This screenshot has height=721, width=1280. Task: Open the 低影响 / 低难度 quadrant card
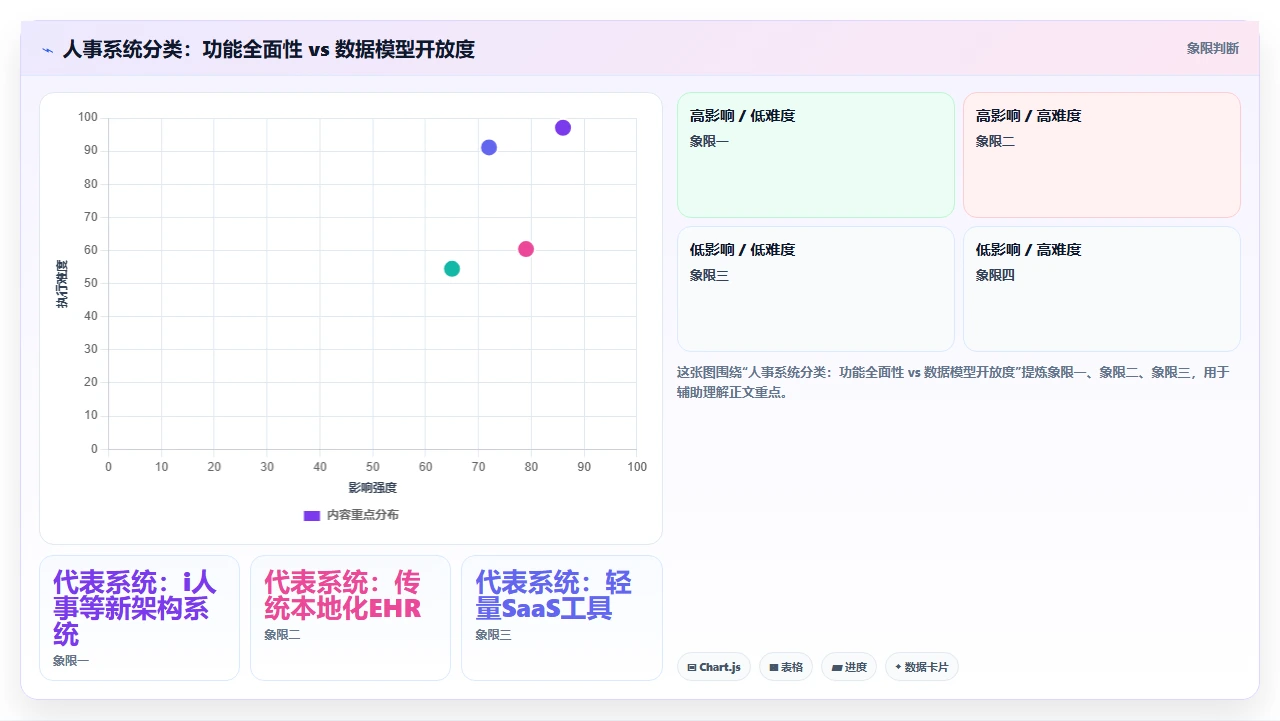click(816, 289)
